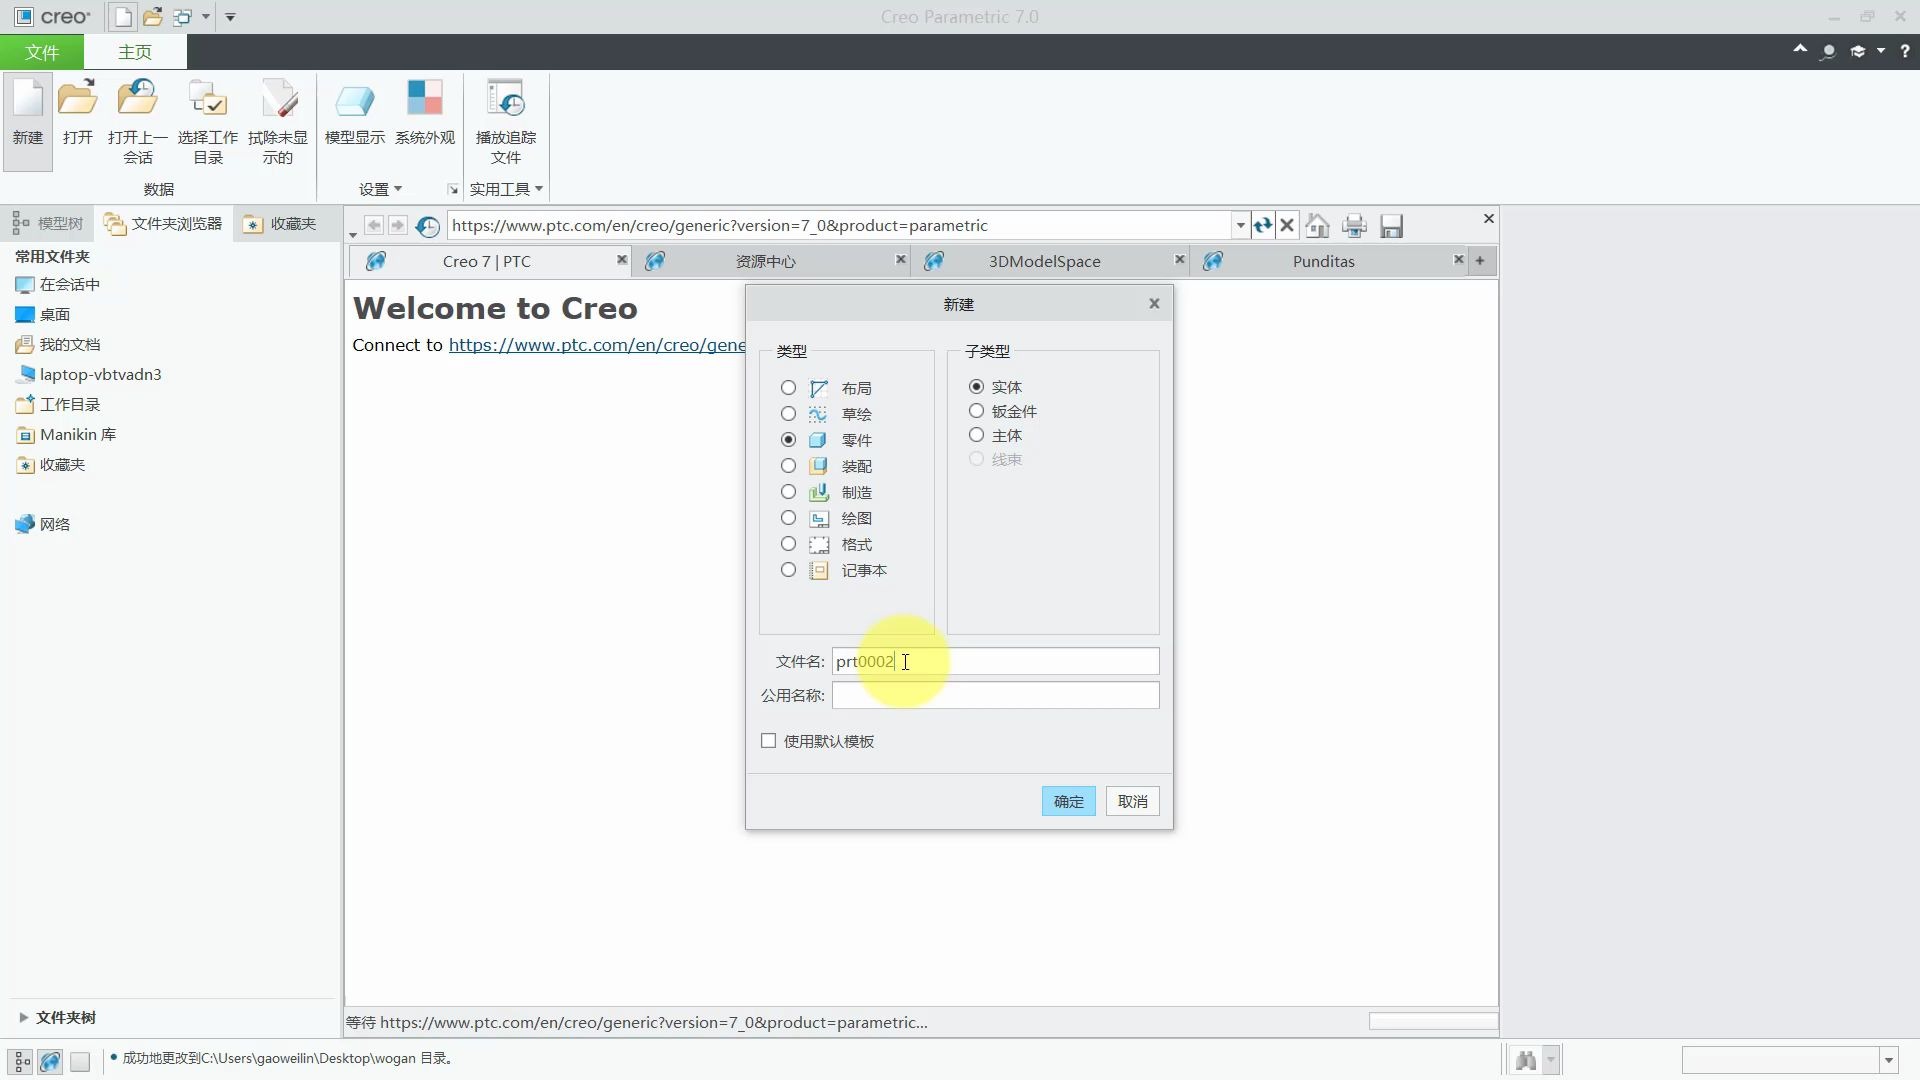1920x1080 pixels.
Task: Expand the 文件夹树 section
Action: [x=23, y=1018]
